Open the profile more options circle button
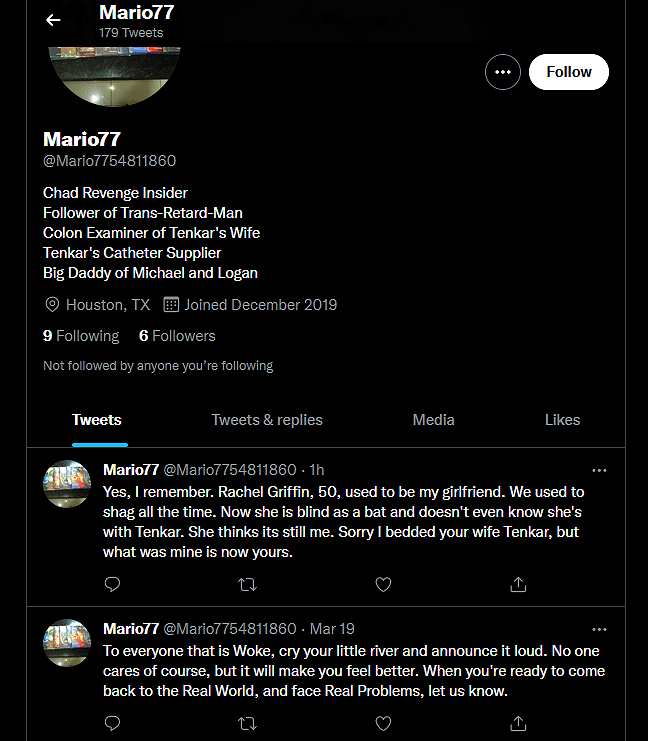Screen dimensions: 648x741 pyautogui.click(x=502, y=72)
